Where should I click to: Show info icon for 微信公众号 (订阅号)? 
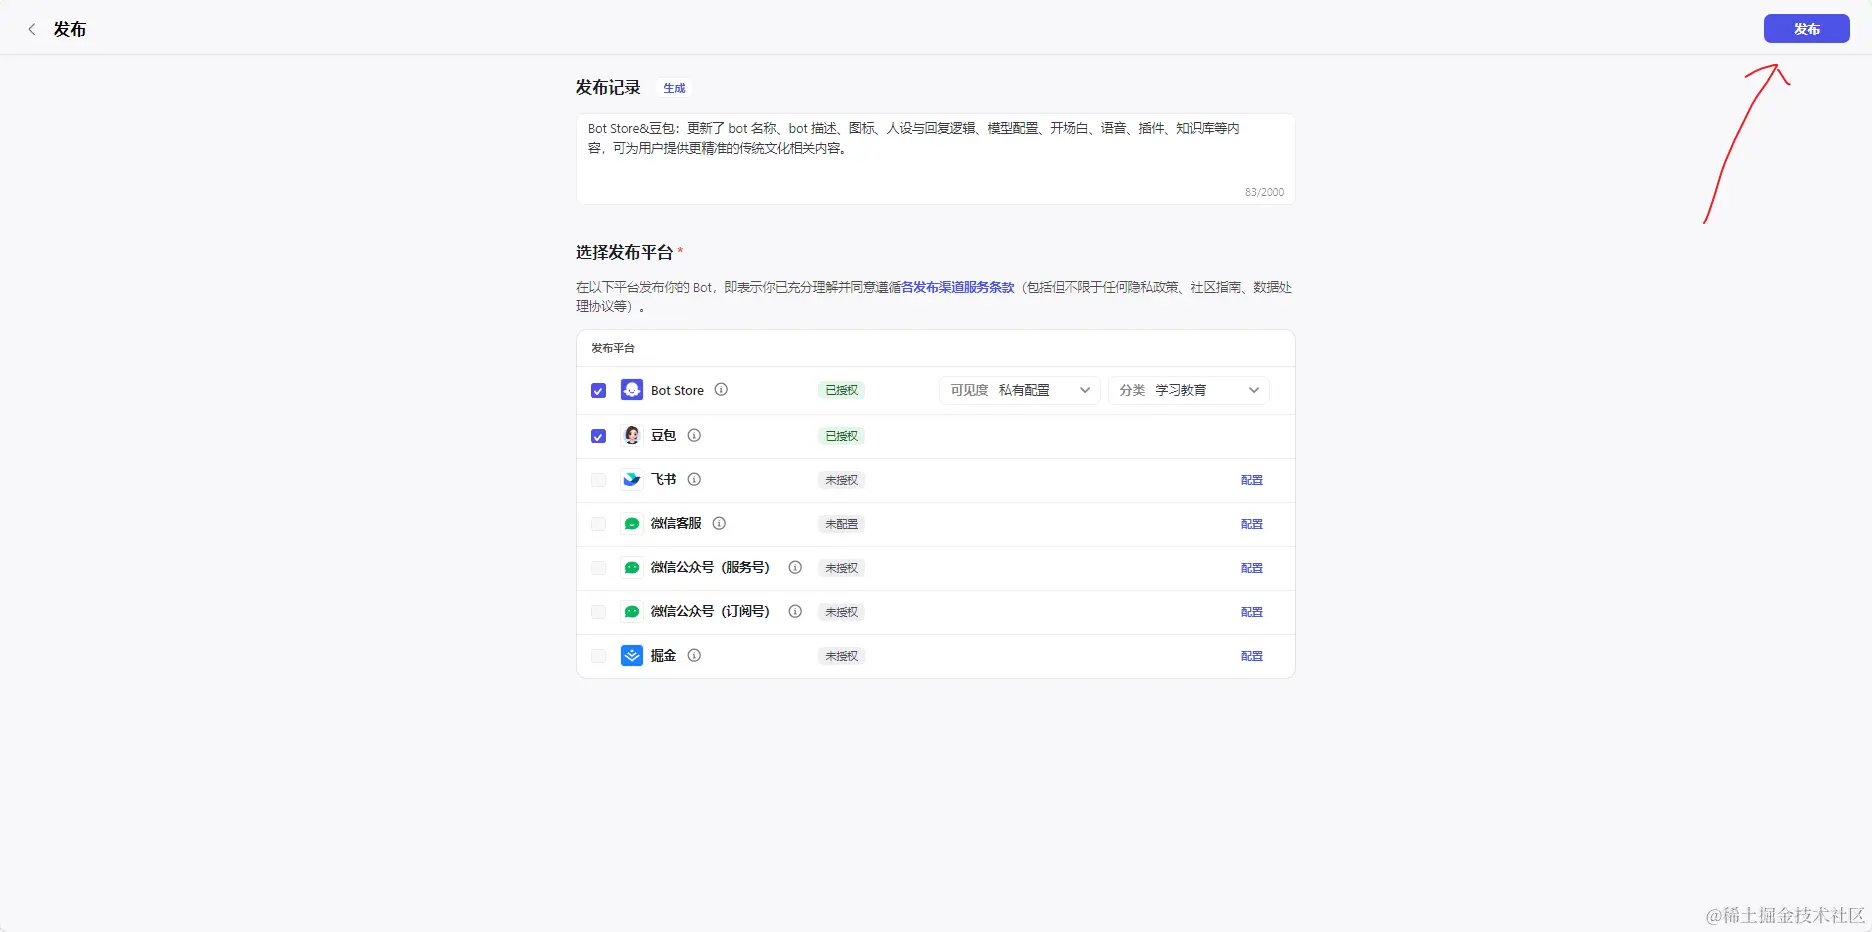[x=795, y=611]
